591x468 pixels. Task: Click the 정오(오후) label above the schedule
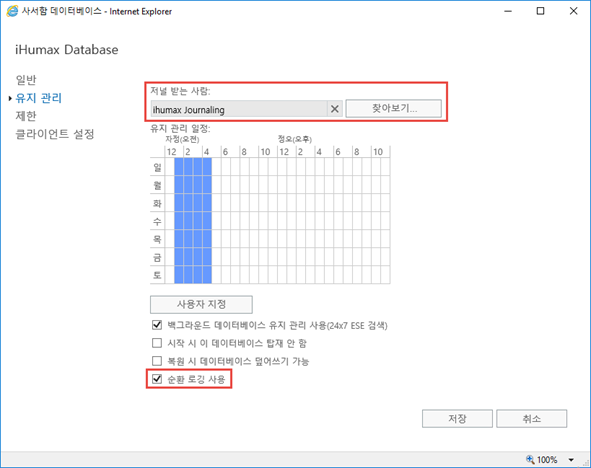(x=295, y=139)
